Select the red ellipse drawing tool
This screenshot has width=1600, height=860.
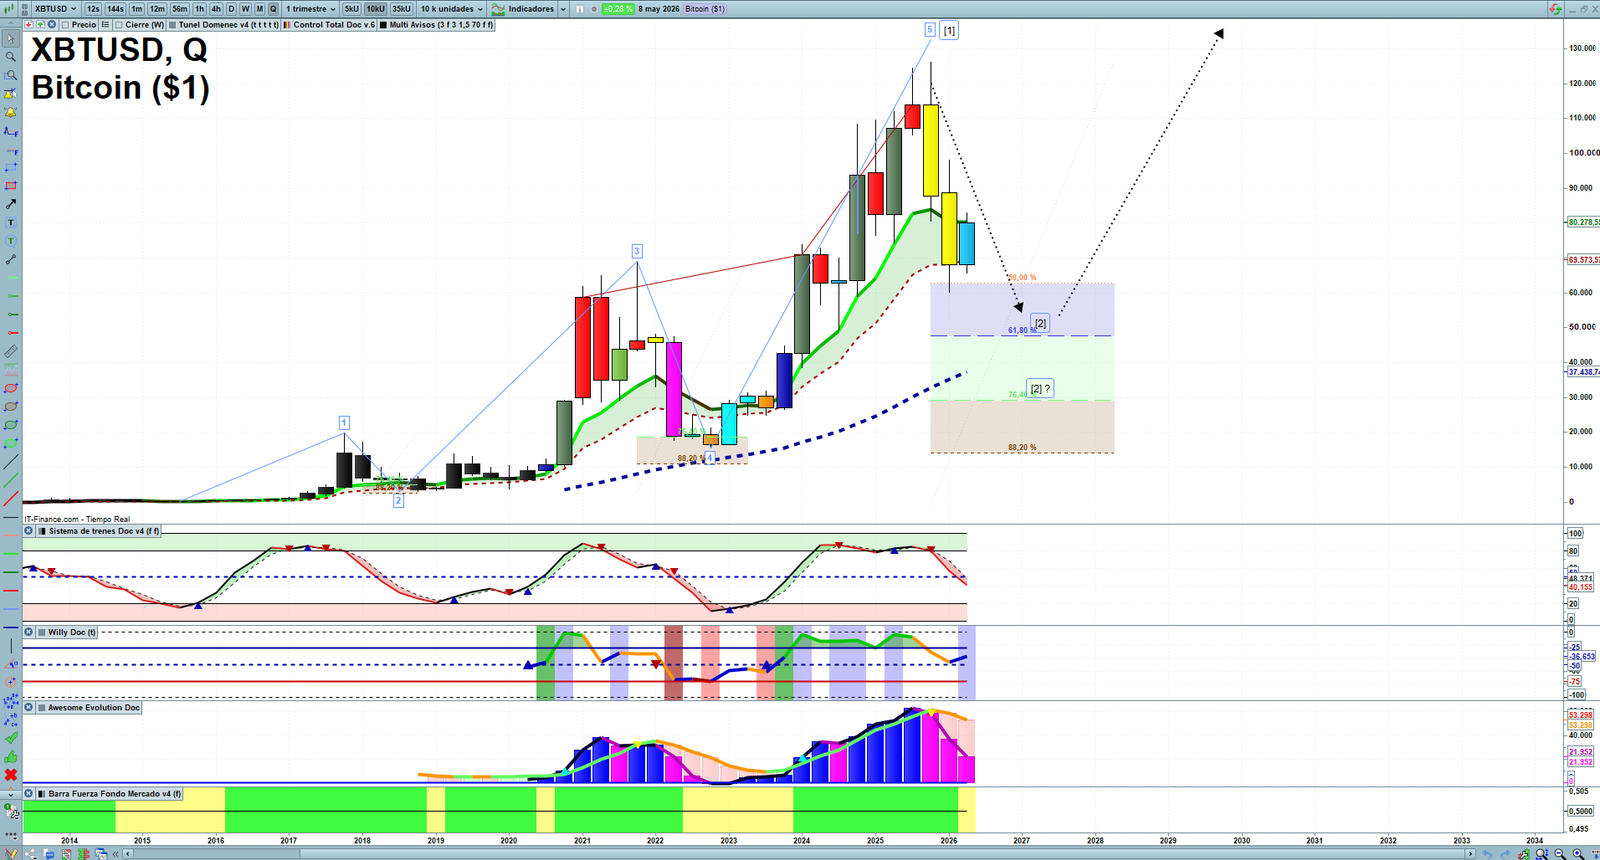[x=10, y=388]
